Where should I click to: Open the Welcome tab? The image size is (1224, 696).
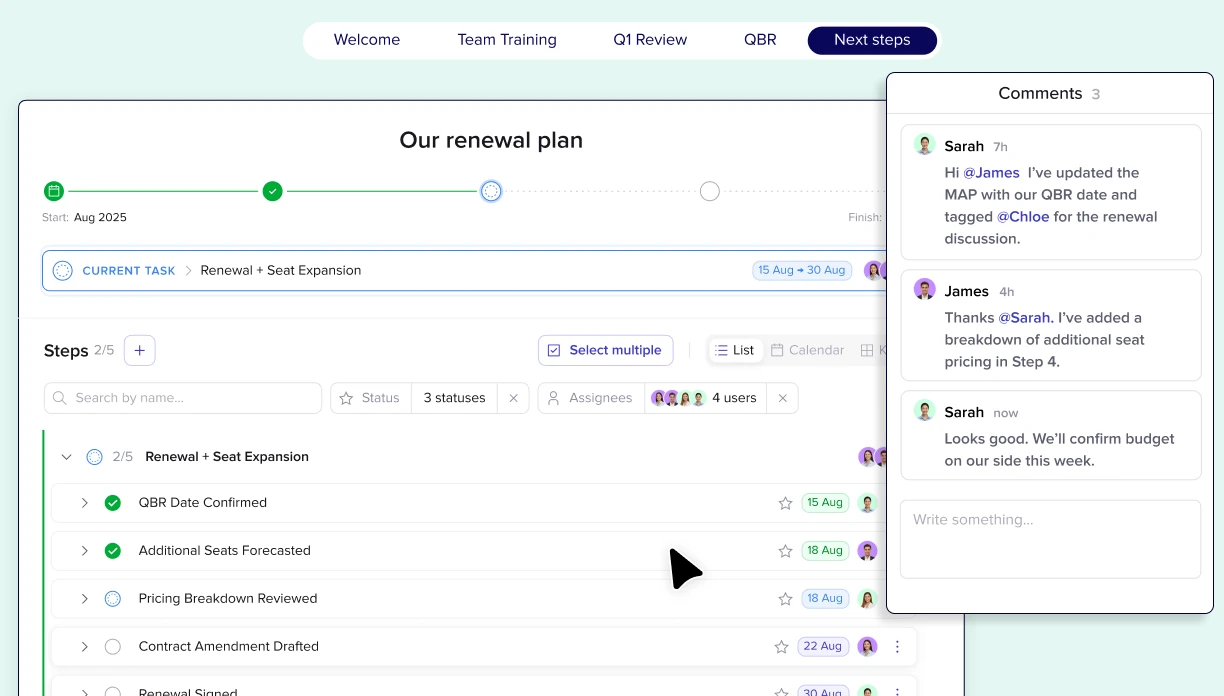(367, 40)
